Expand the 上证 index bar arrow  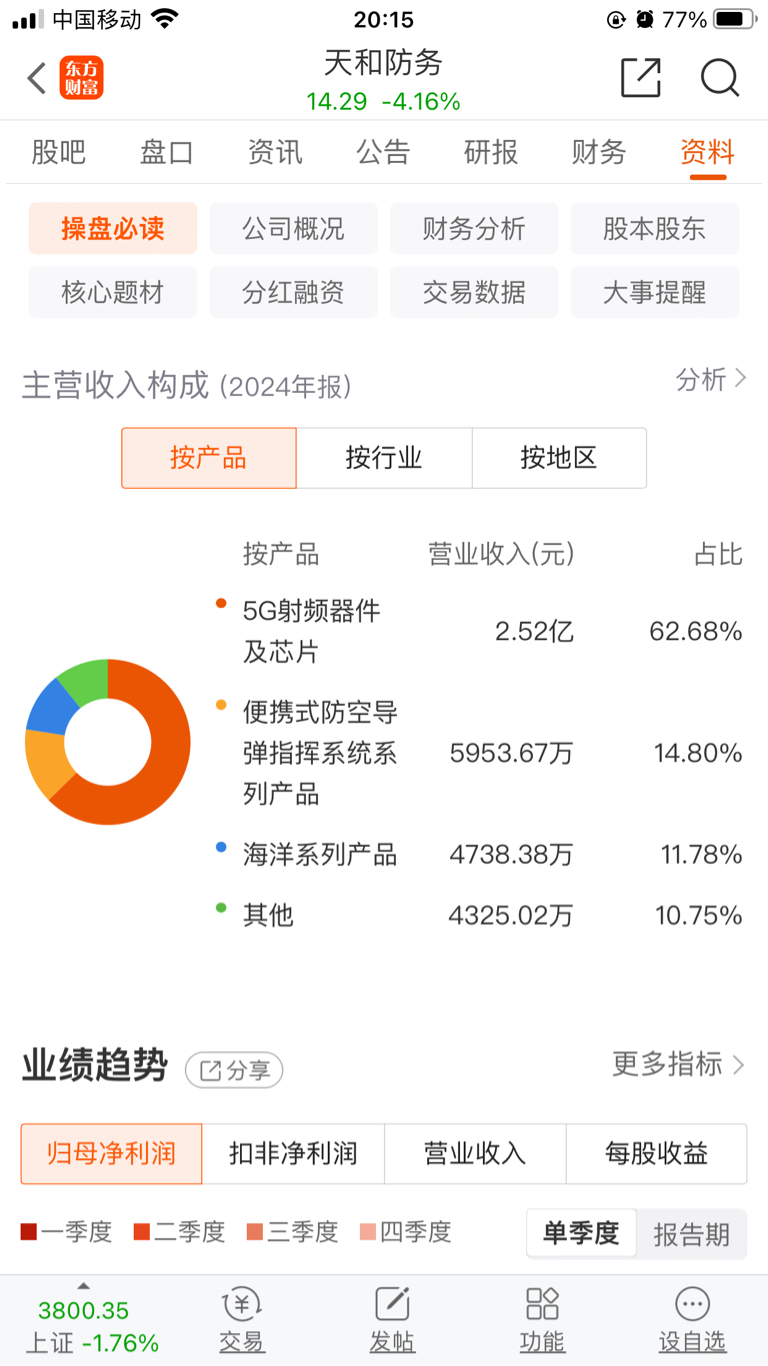(84, 1286)
